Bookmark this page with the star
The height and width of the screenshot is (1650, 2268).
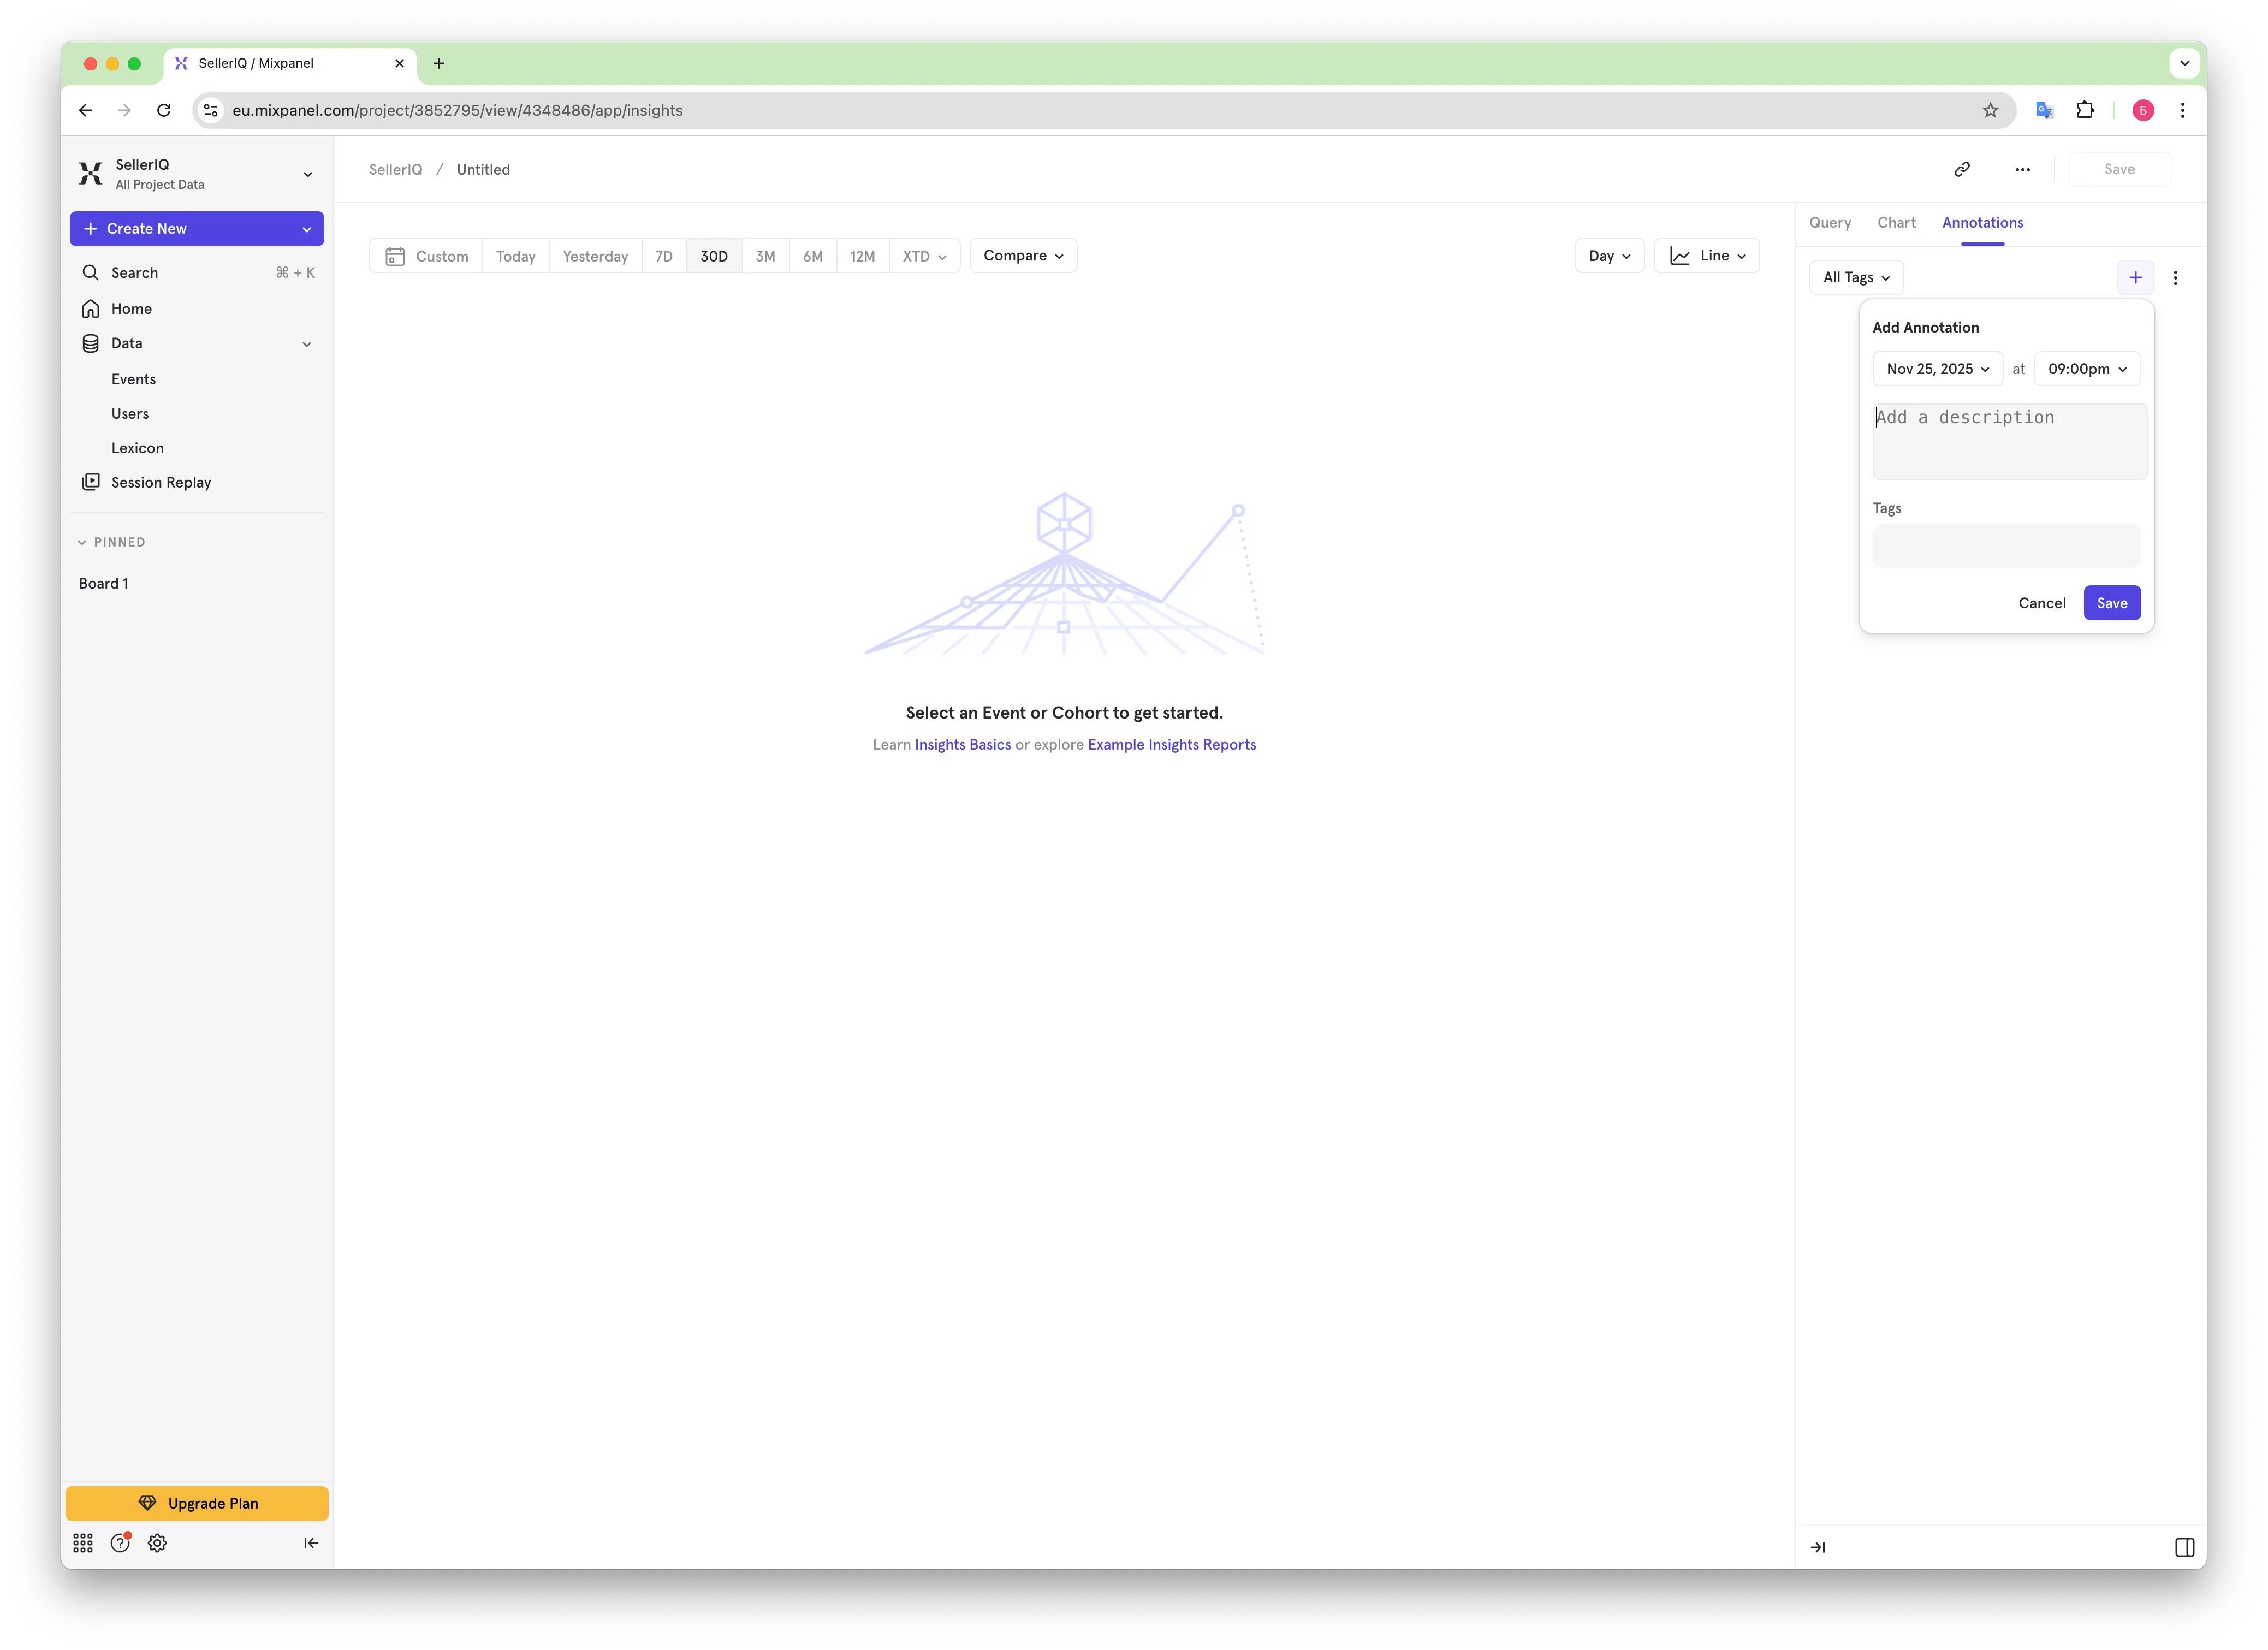click(x=1990, y=110)
